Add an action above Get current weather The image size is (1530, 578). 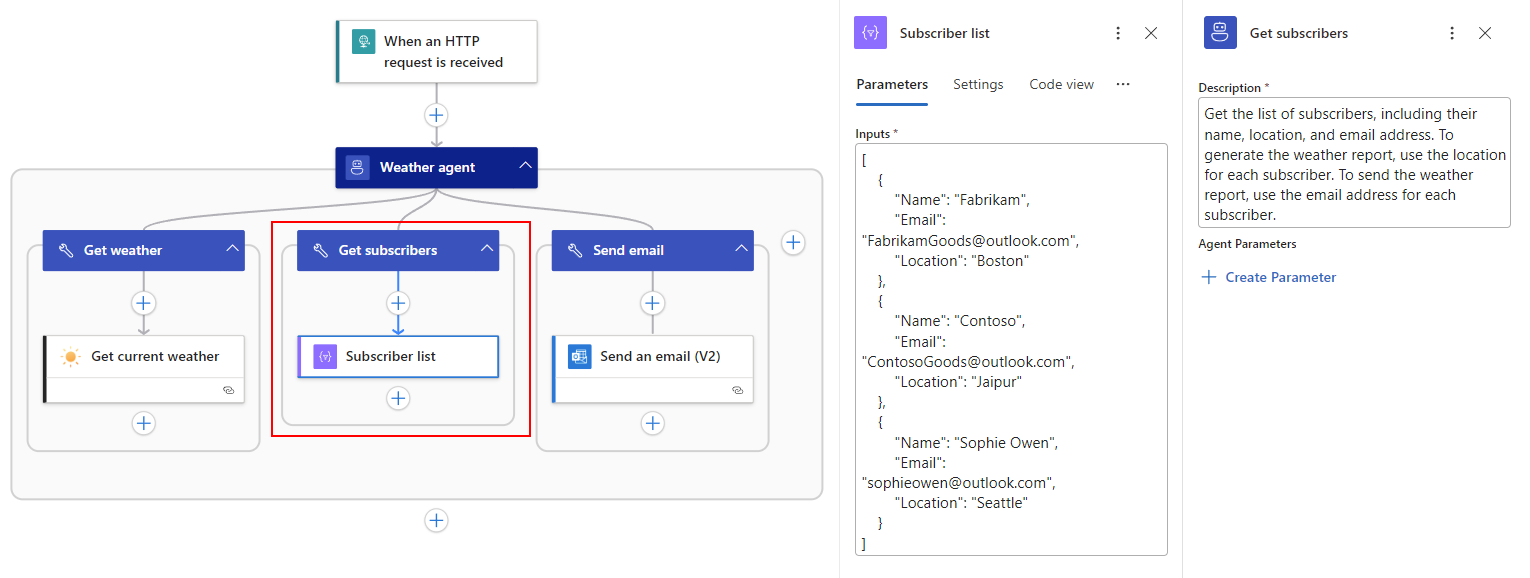(x=144, y=303)
